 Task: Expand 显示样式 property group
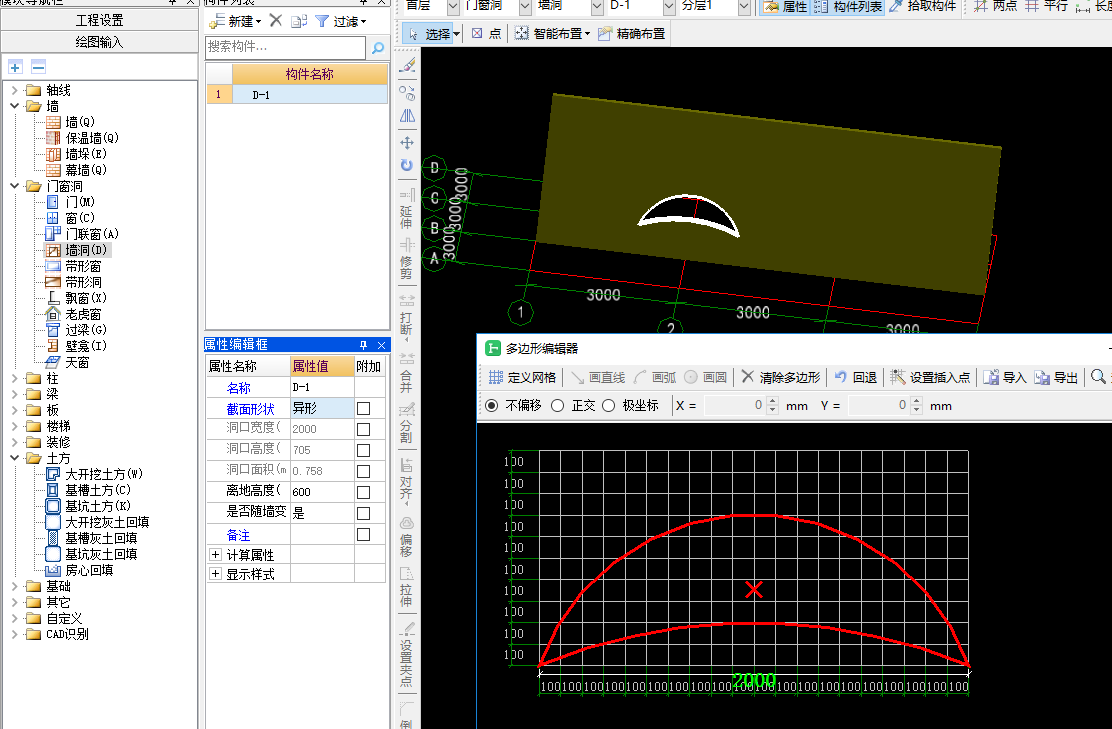click(216, 573)
